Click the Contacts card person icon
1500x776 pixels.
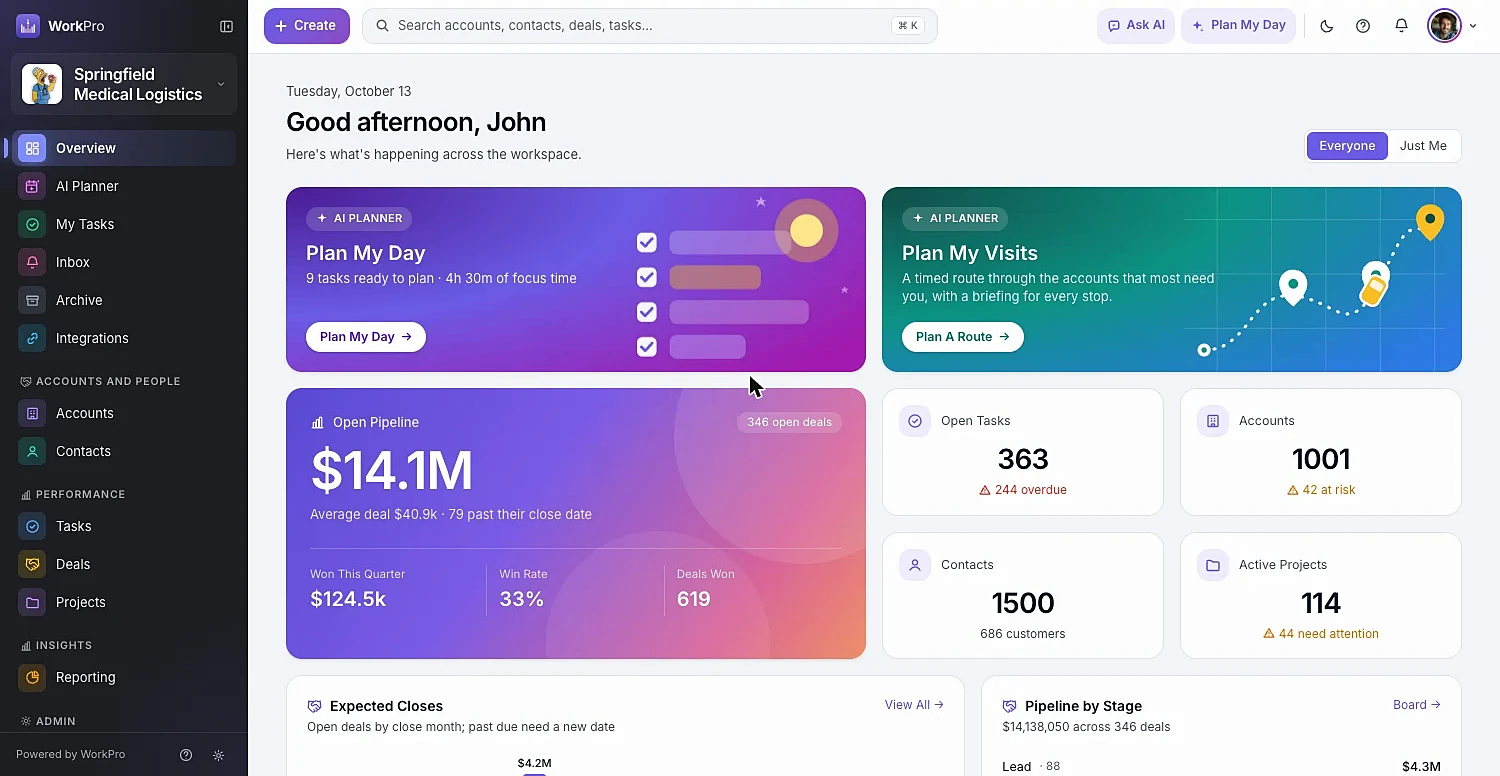[914, 565]
